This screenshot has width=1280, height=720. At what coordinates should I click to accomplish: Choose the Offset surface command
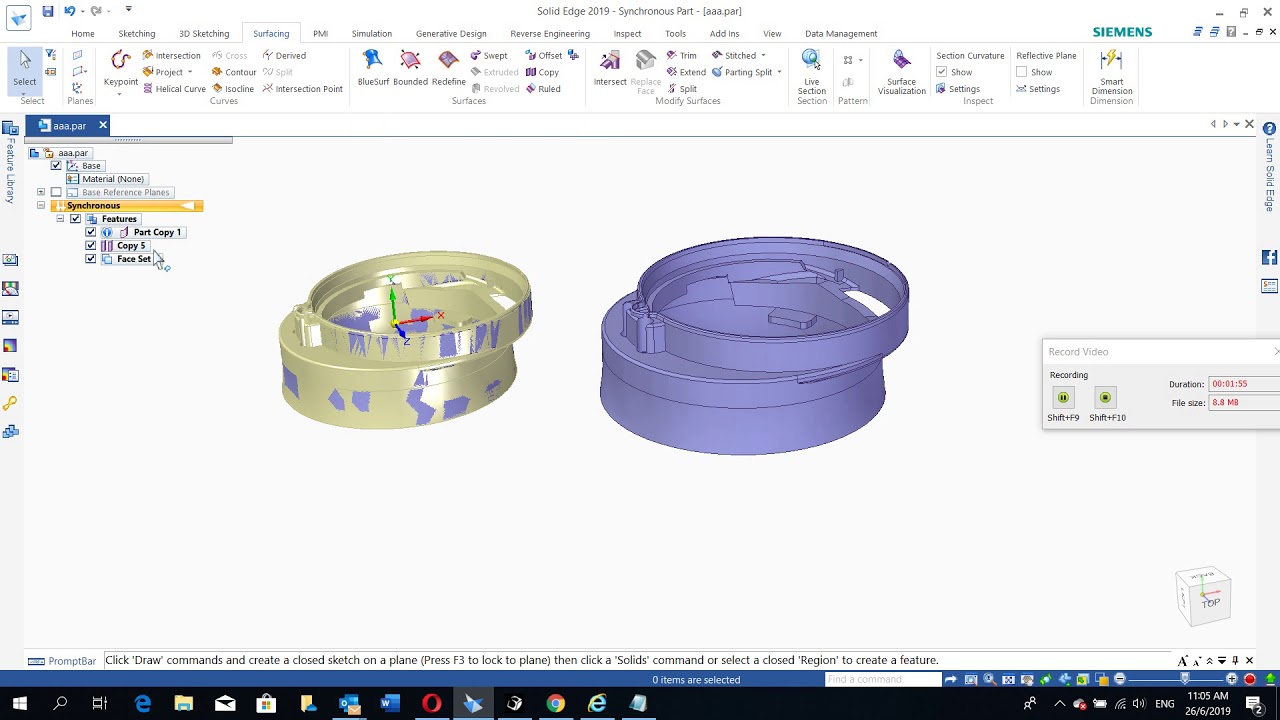coord(544,56)
